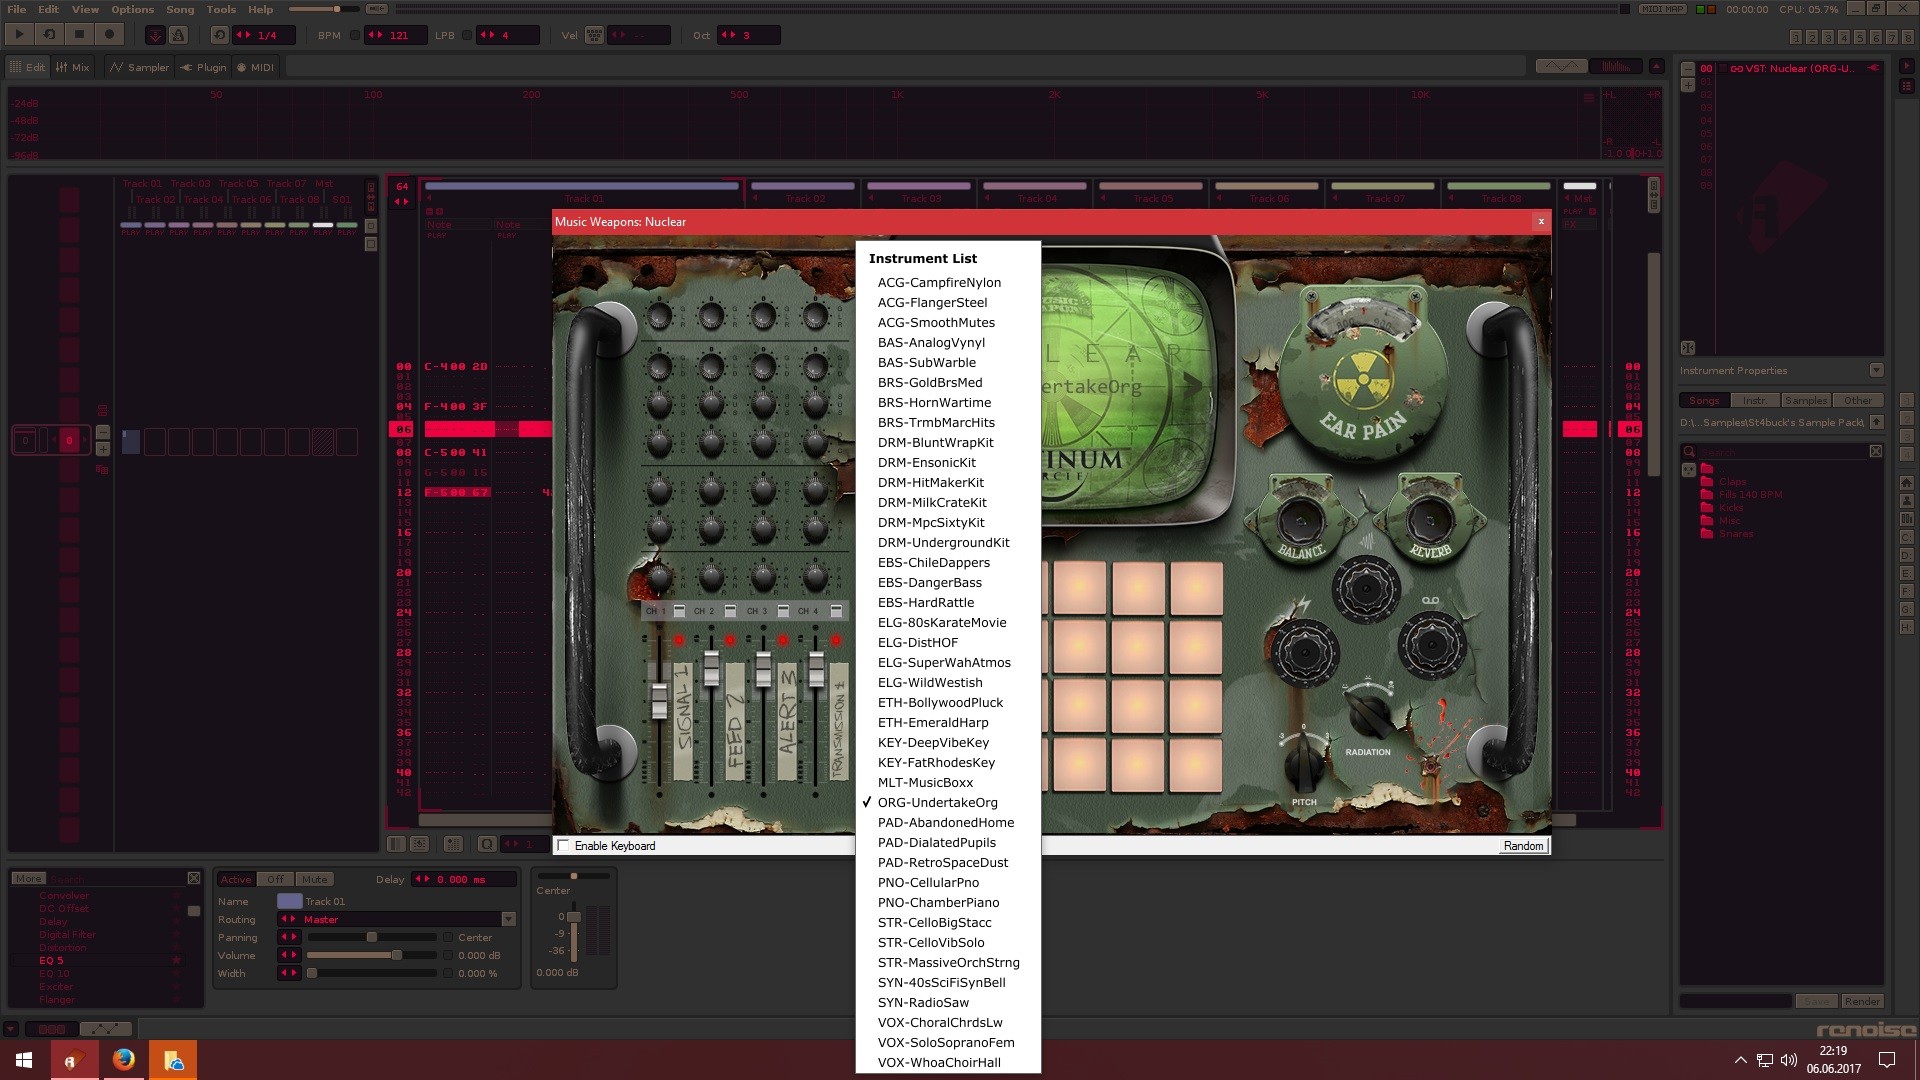Stop playback with the Stop button
This screenshot has height=1080, width=1920.
(79, 35)
